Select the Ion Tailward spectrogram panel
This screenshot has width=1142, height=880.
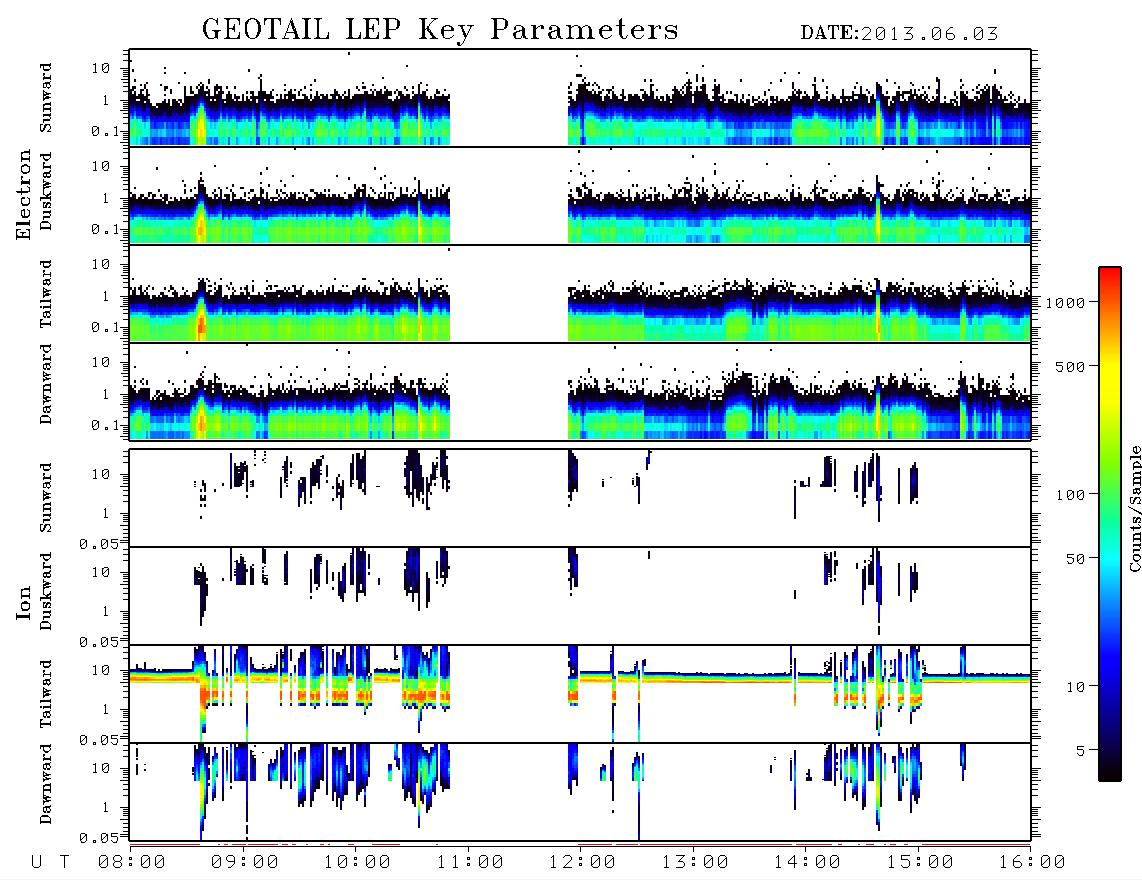click(x=580, y=694)
